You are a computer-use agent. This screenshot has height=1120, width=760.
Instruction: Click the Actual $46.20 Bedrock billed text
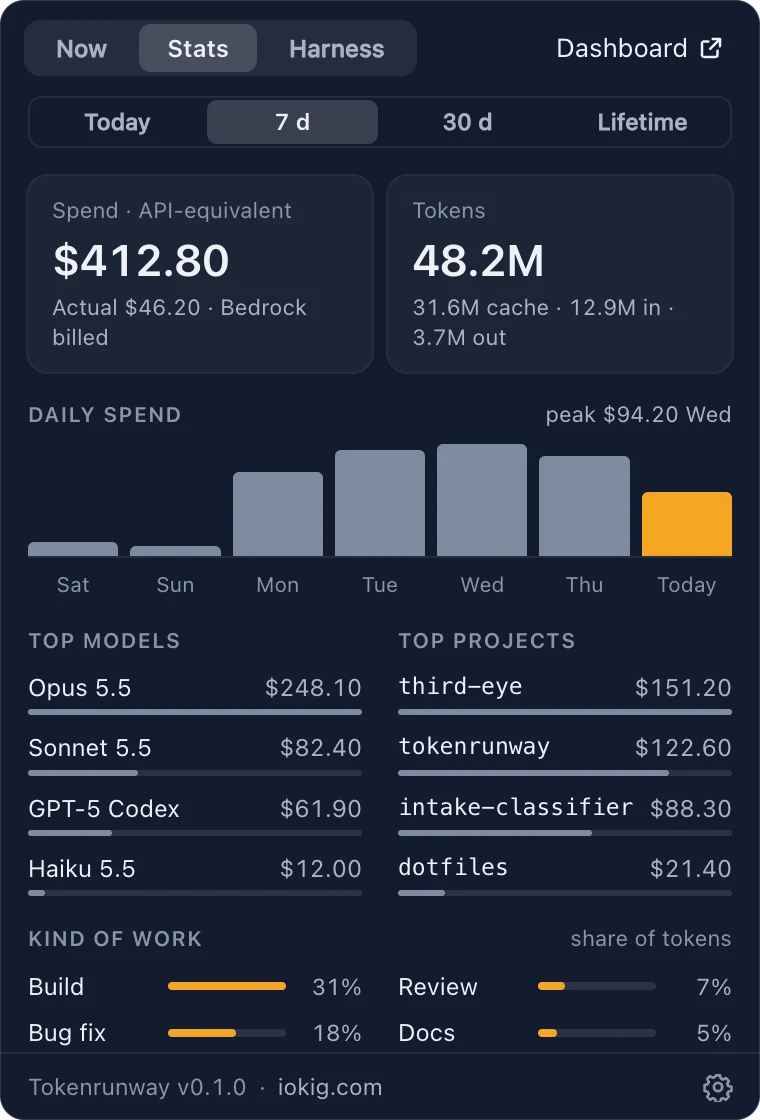pos(179,322)
